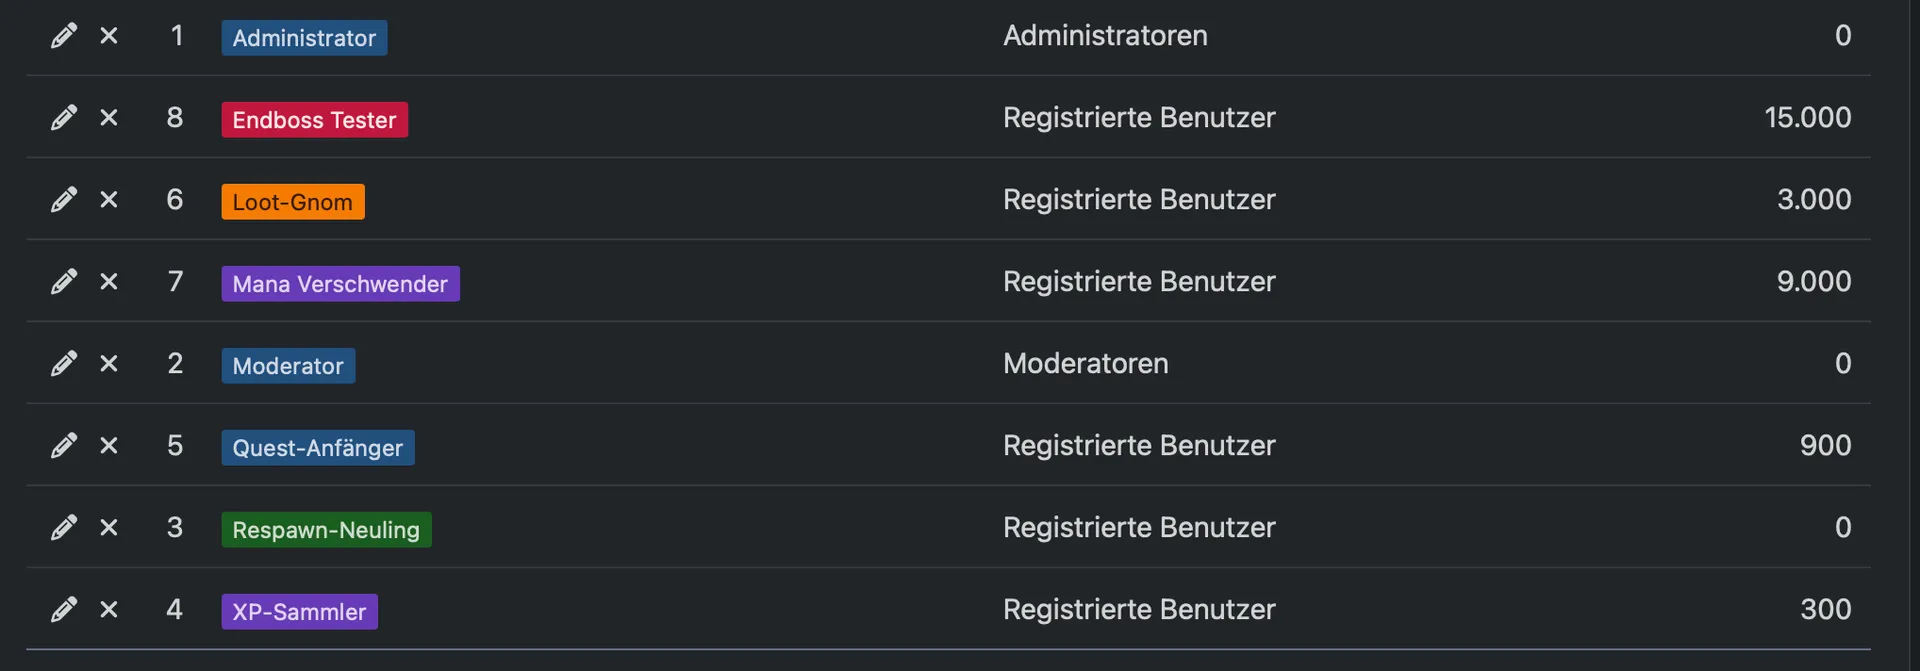Screen dimensions: 1920x671
Task: Delete the Administrator rank
Action: click(x=109, y=36)
